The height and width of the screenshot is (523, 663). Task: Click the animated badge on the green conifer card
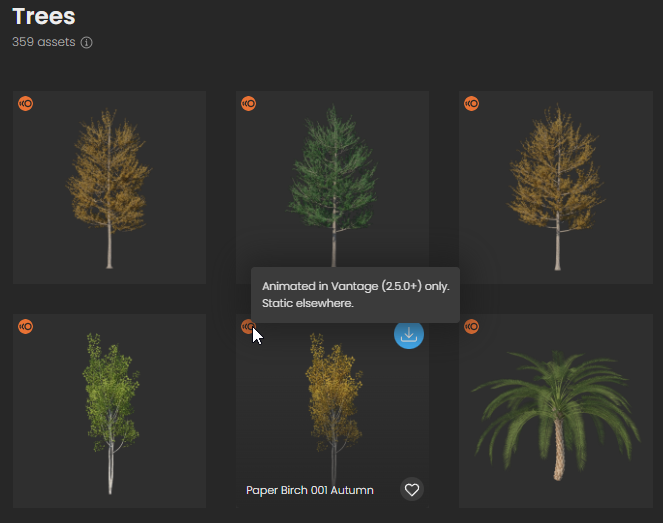coord(249,103)
